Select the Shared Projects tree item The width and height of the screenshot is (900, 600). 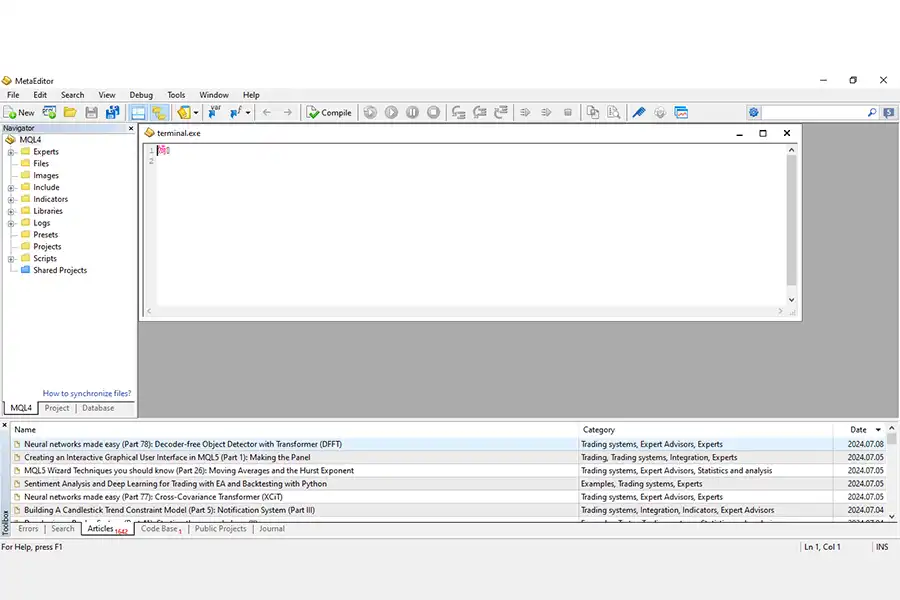pyautogui.click(x=54, y=270)
